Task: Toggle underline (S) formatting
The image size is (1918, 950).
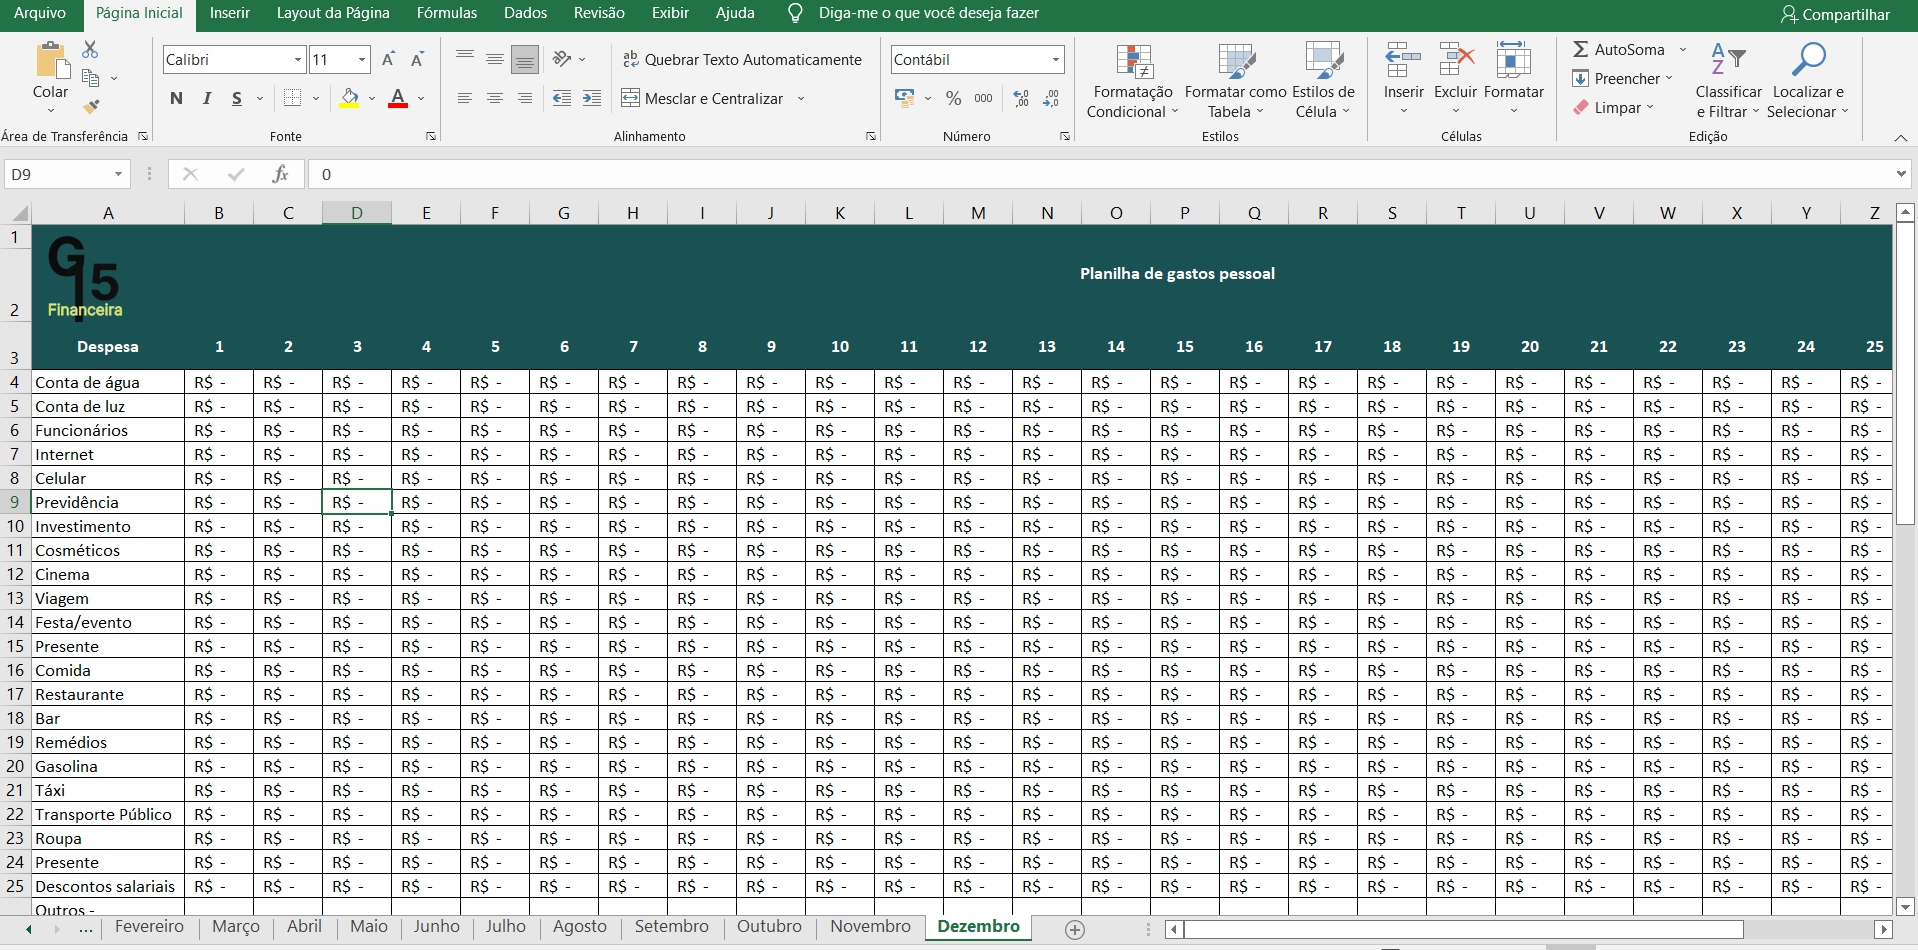Action: pos(237,98)
